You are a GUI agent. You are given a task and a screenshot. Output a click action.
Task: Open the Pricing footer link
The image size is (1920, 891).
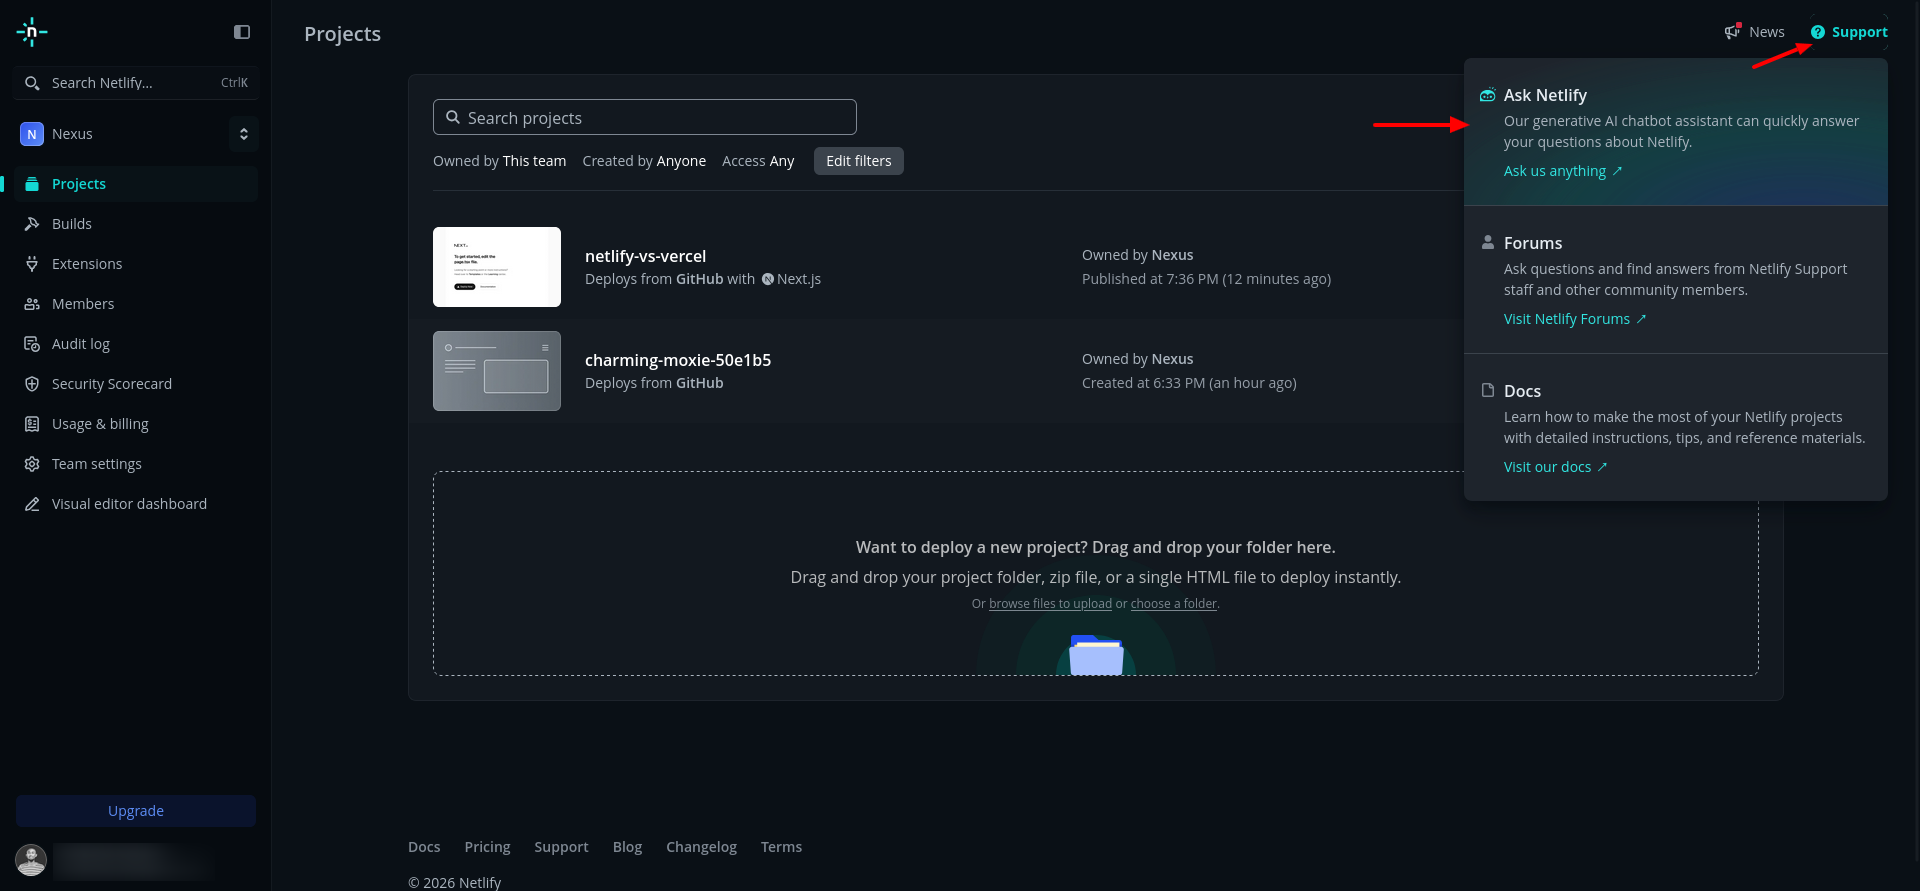click(487, 847)
